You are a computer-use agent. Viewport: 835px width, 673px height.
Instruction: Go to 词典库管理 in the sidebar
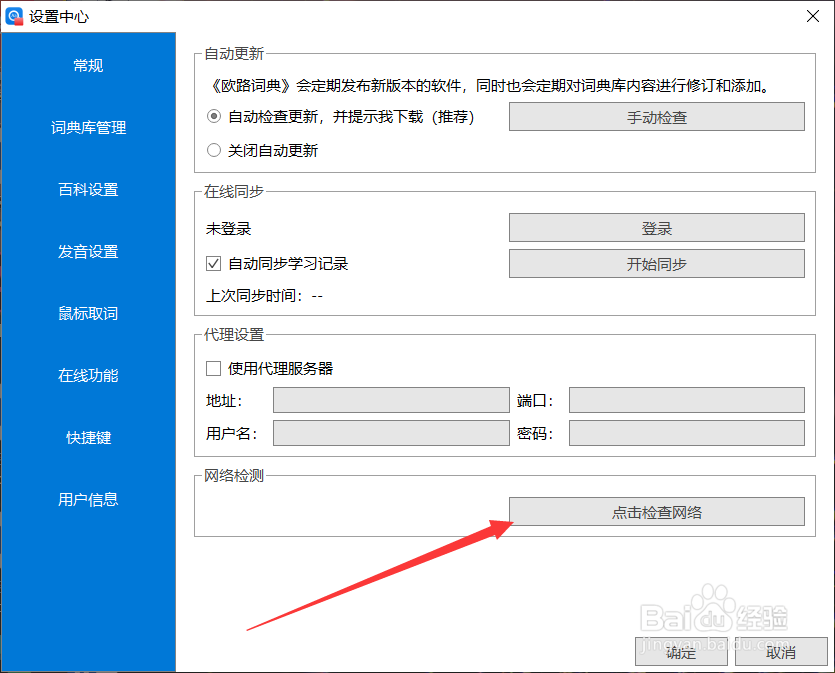88,128
